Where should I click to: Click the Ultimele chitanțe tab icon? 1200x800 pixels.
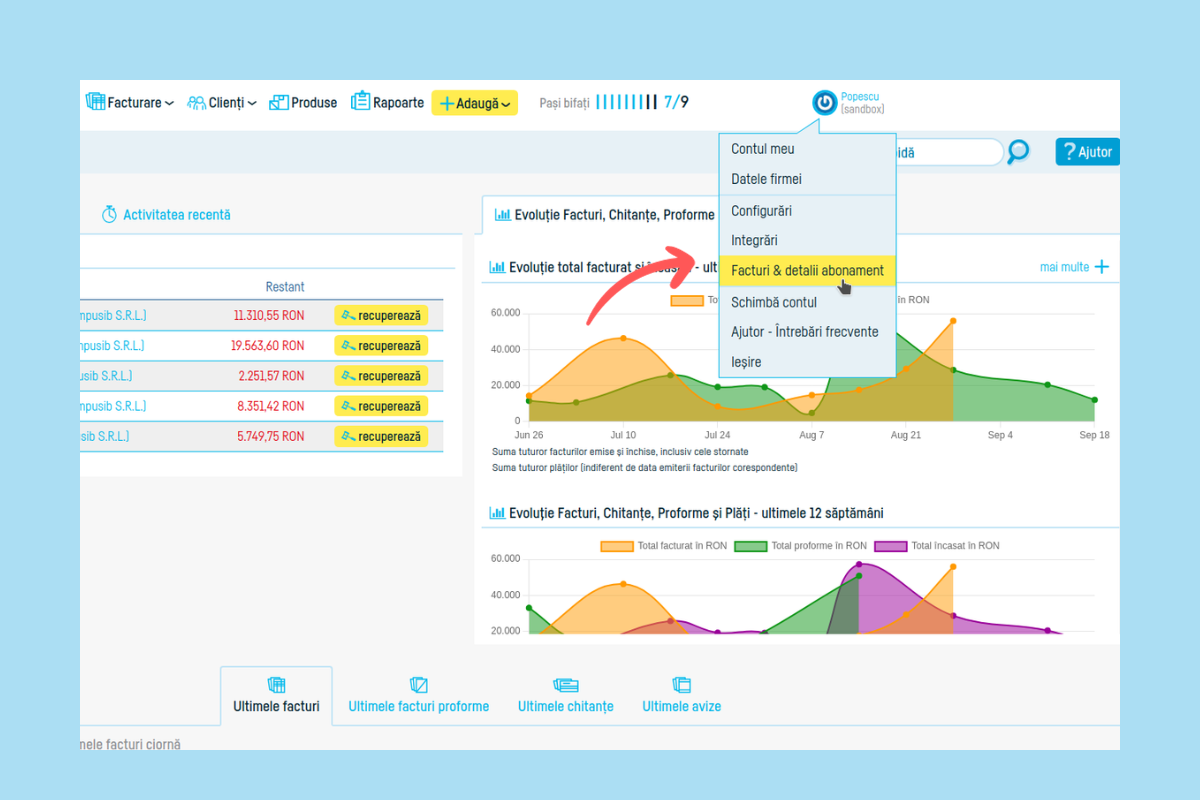[565, 685]
